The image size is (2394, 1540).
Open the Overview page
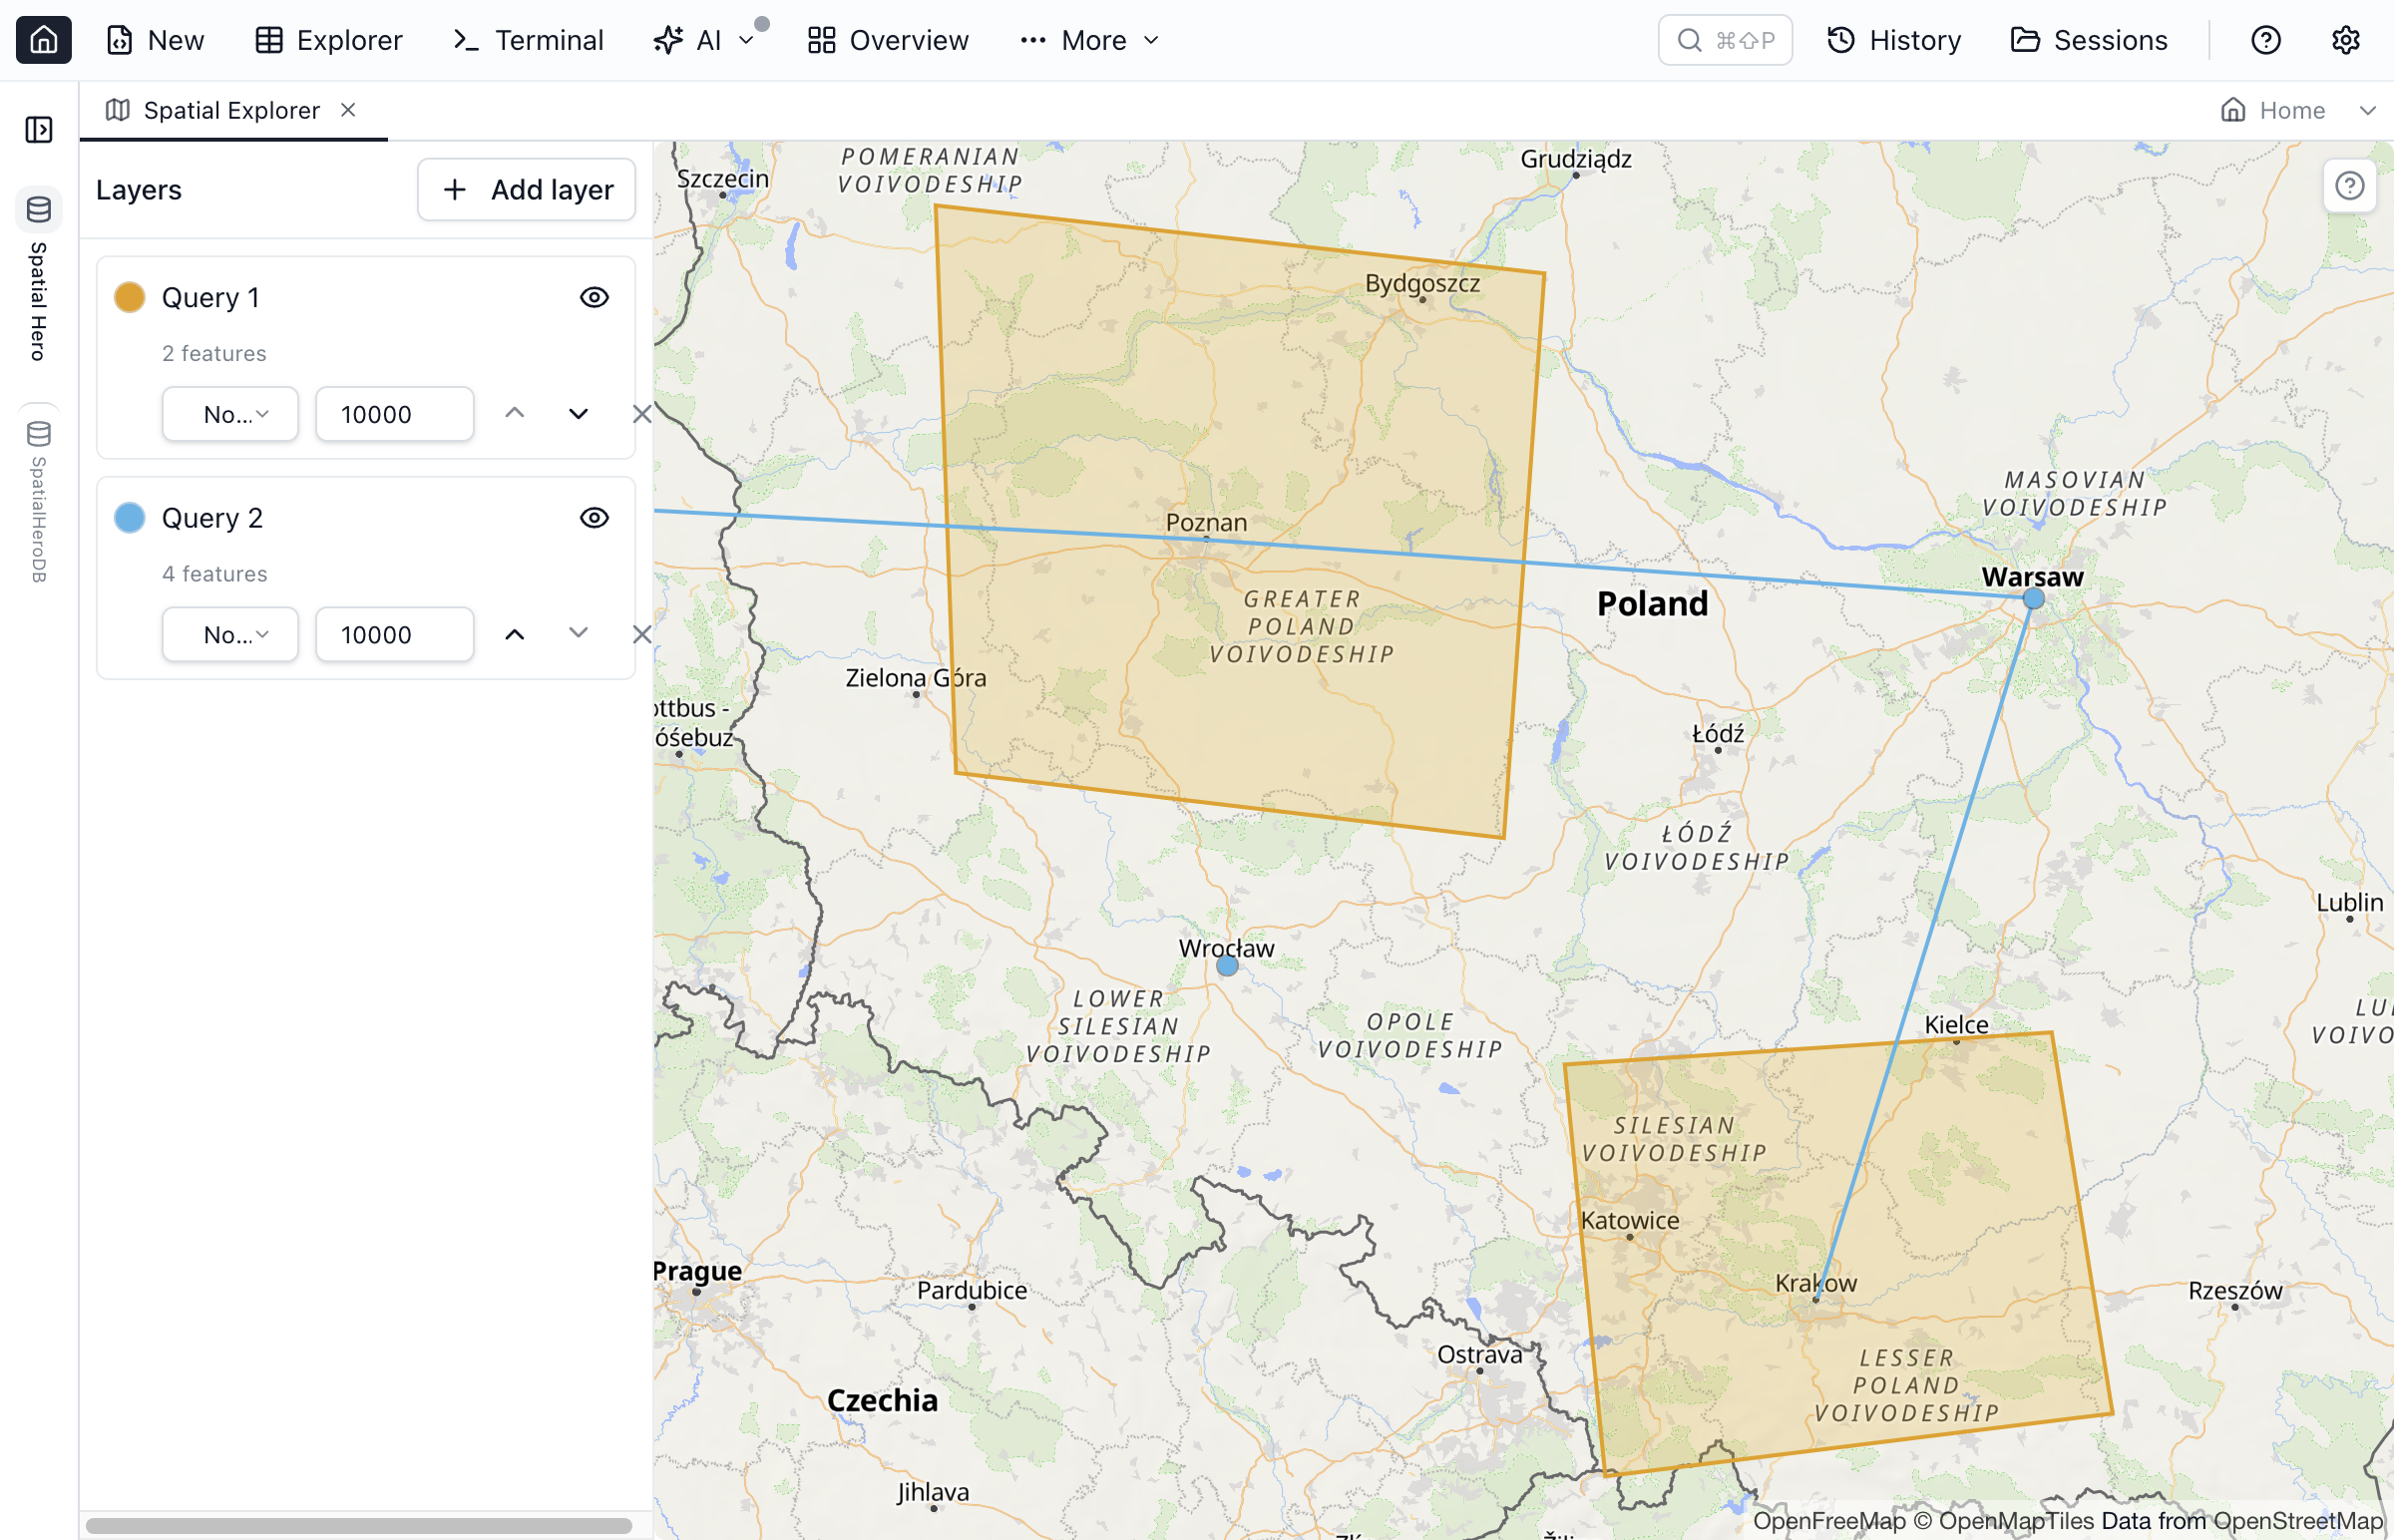888,40
